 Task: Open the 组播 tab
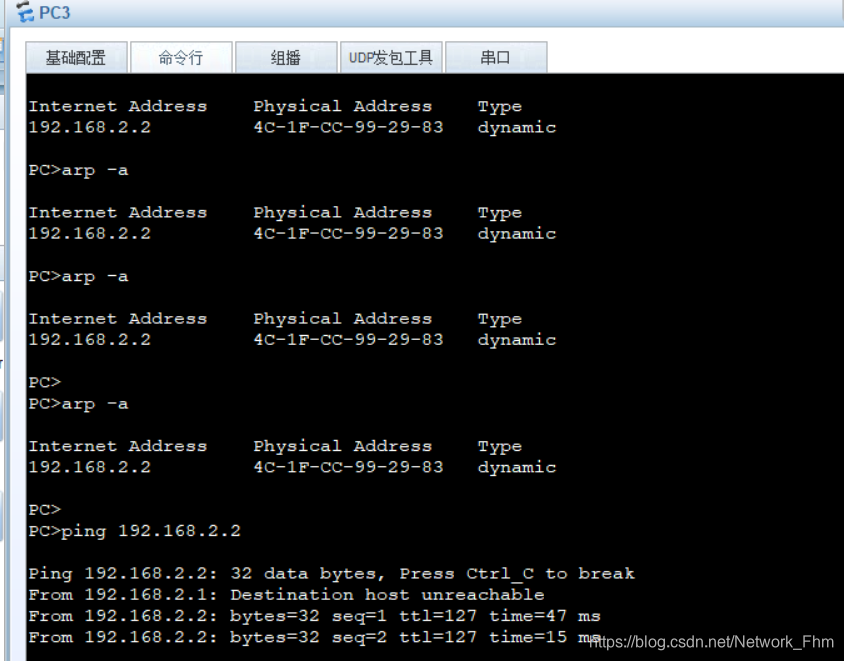(286, 57)
